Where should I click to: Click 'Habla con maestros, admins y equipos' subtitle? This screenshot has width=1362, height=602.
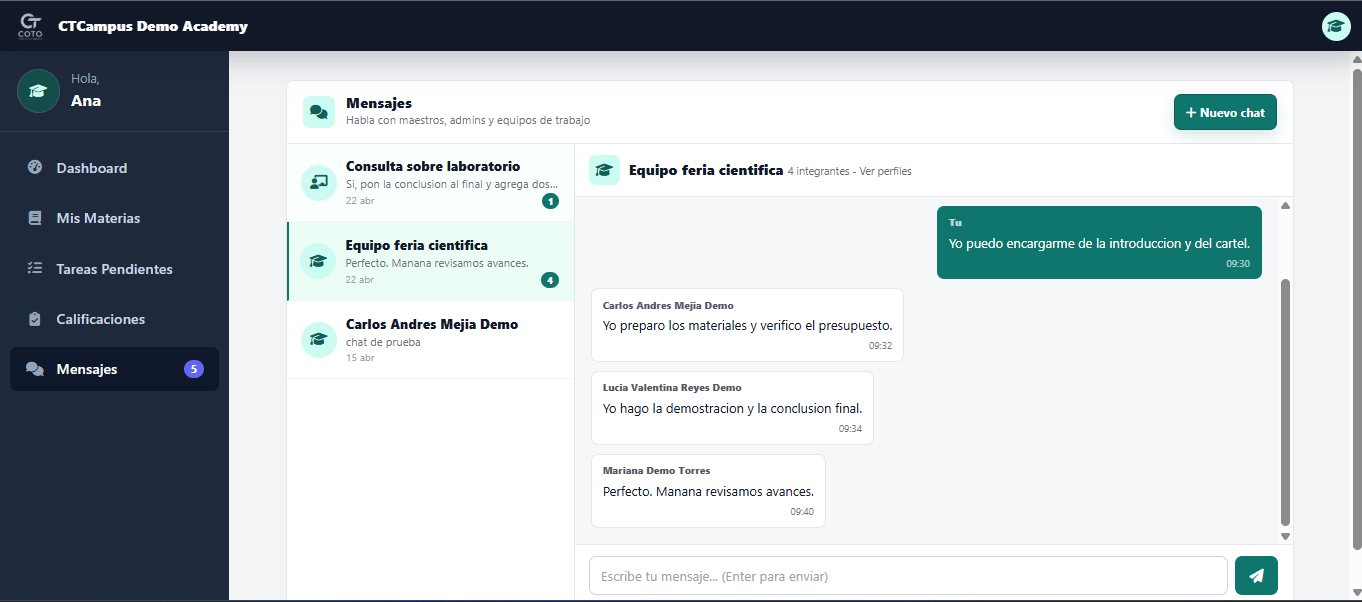[468, 120]
